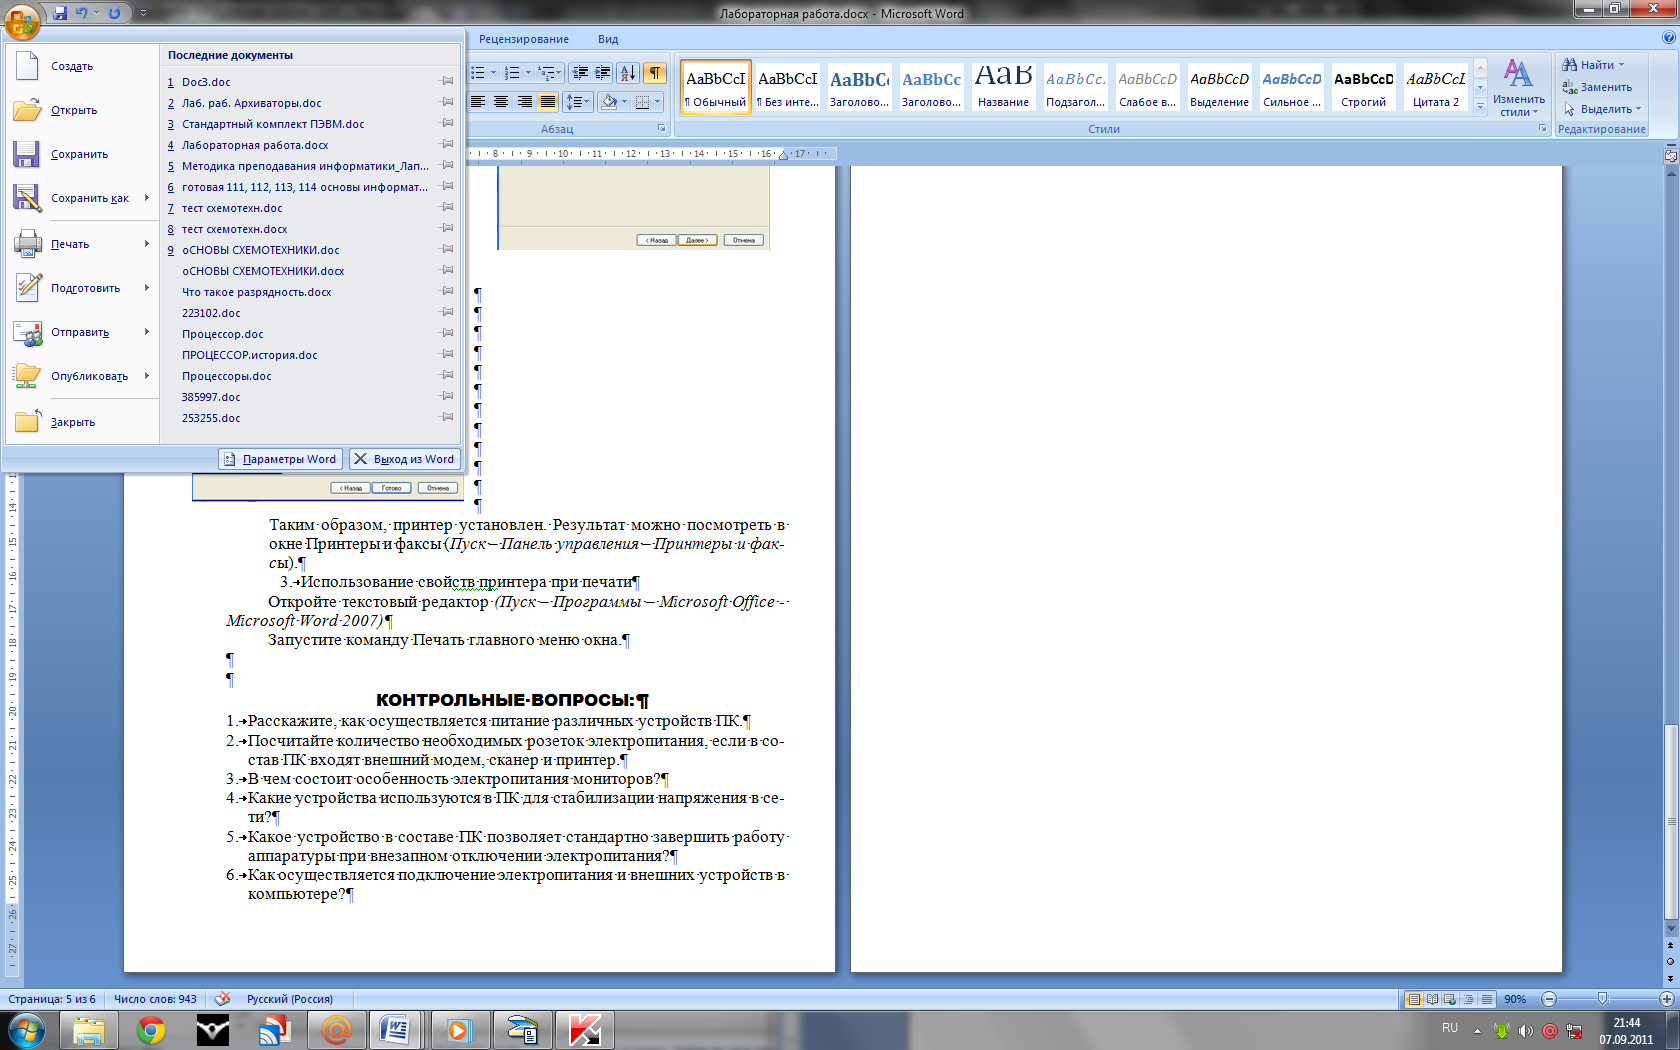
Task: Increase paragraph indent icon
Action: click(602, 73)
